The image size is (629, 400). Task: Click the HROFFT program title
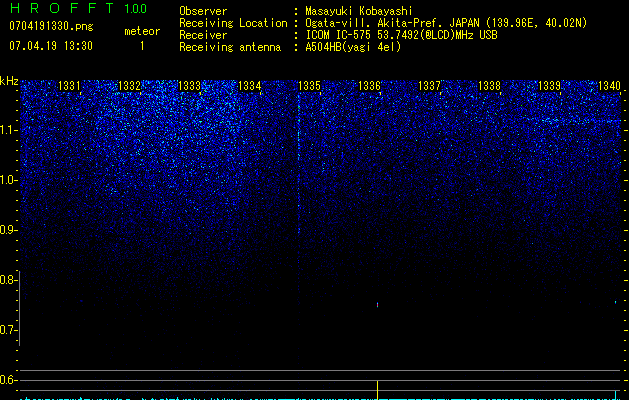[x=62, y=8]
